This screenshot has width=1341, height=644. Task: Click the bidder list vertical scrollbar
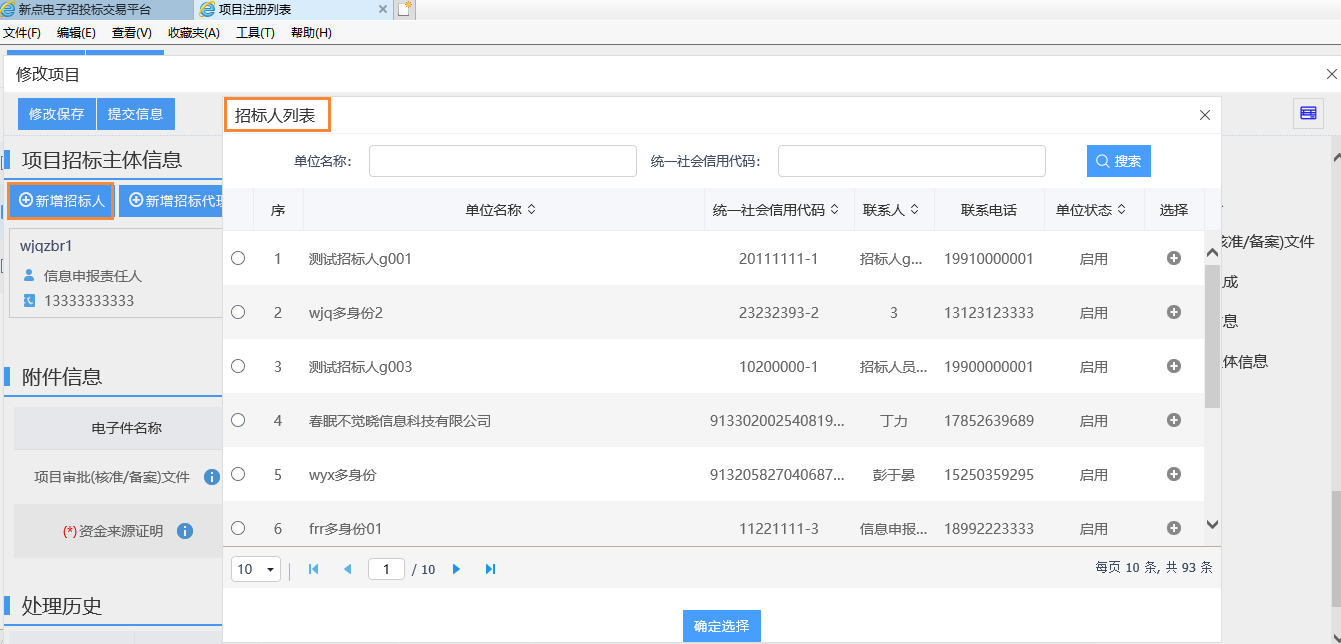click(x=1212, y=336)
